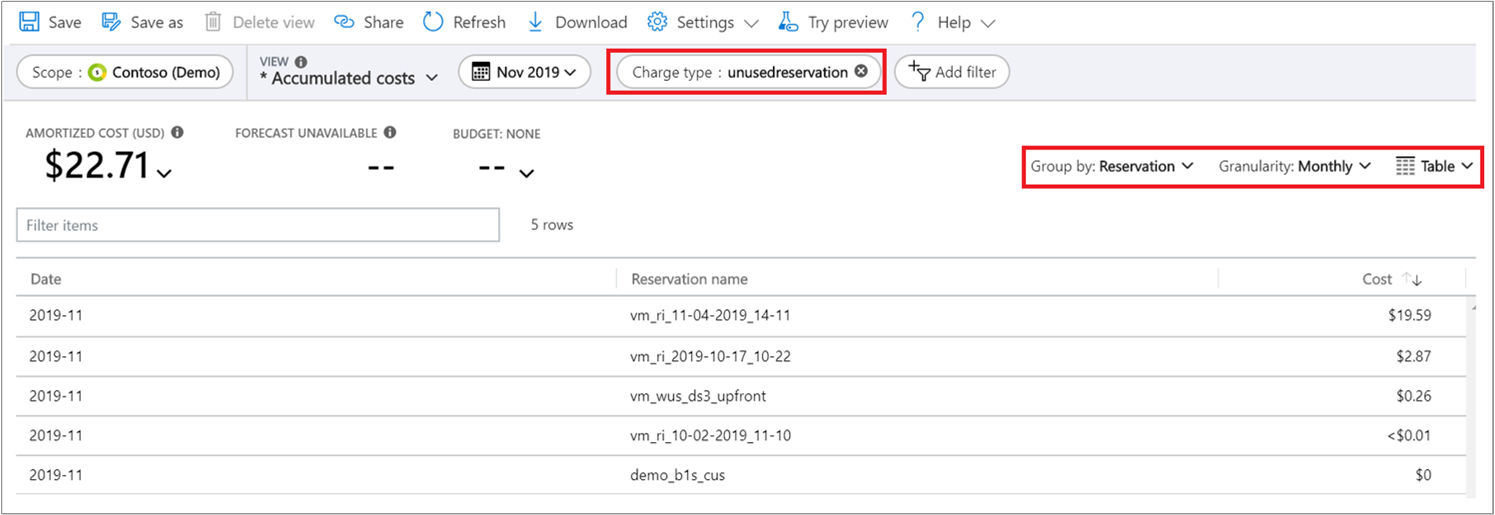
Task: Click the calendar icon in date picker
Action: 481,72
